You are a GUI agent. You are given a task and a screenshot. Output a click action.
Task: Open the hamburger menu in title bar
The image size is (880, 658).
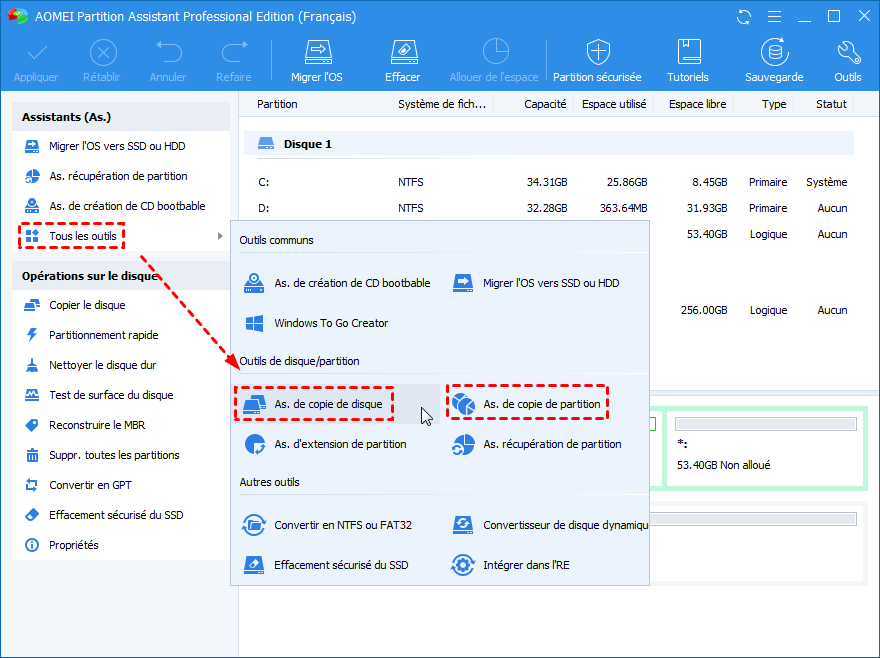coord(774,17)
